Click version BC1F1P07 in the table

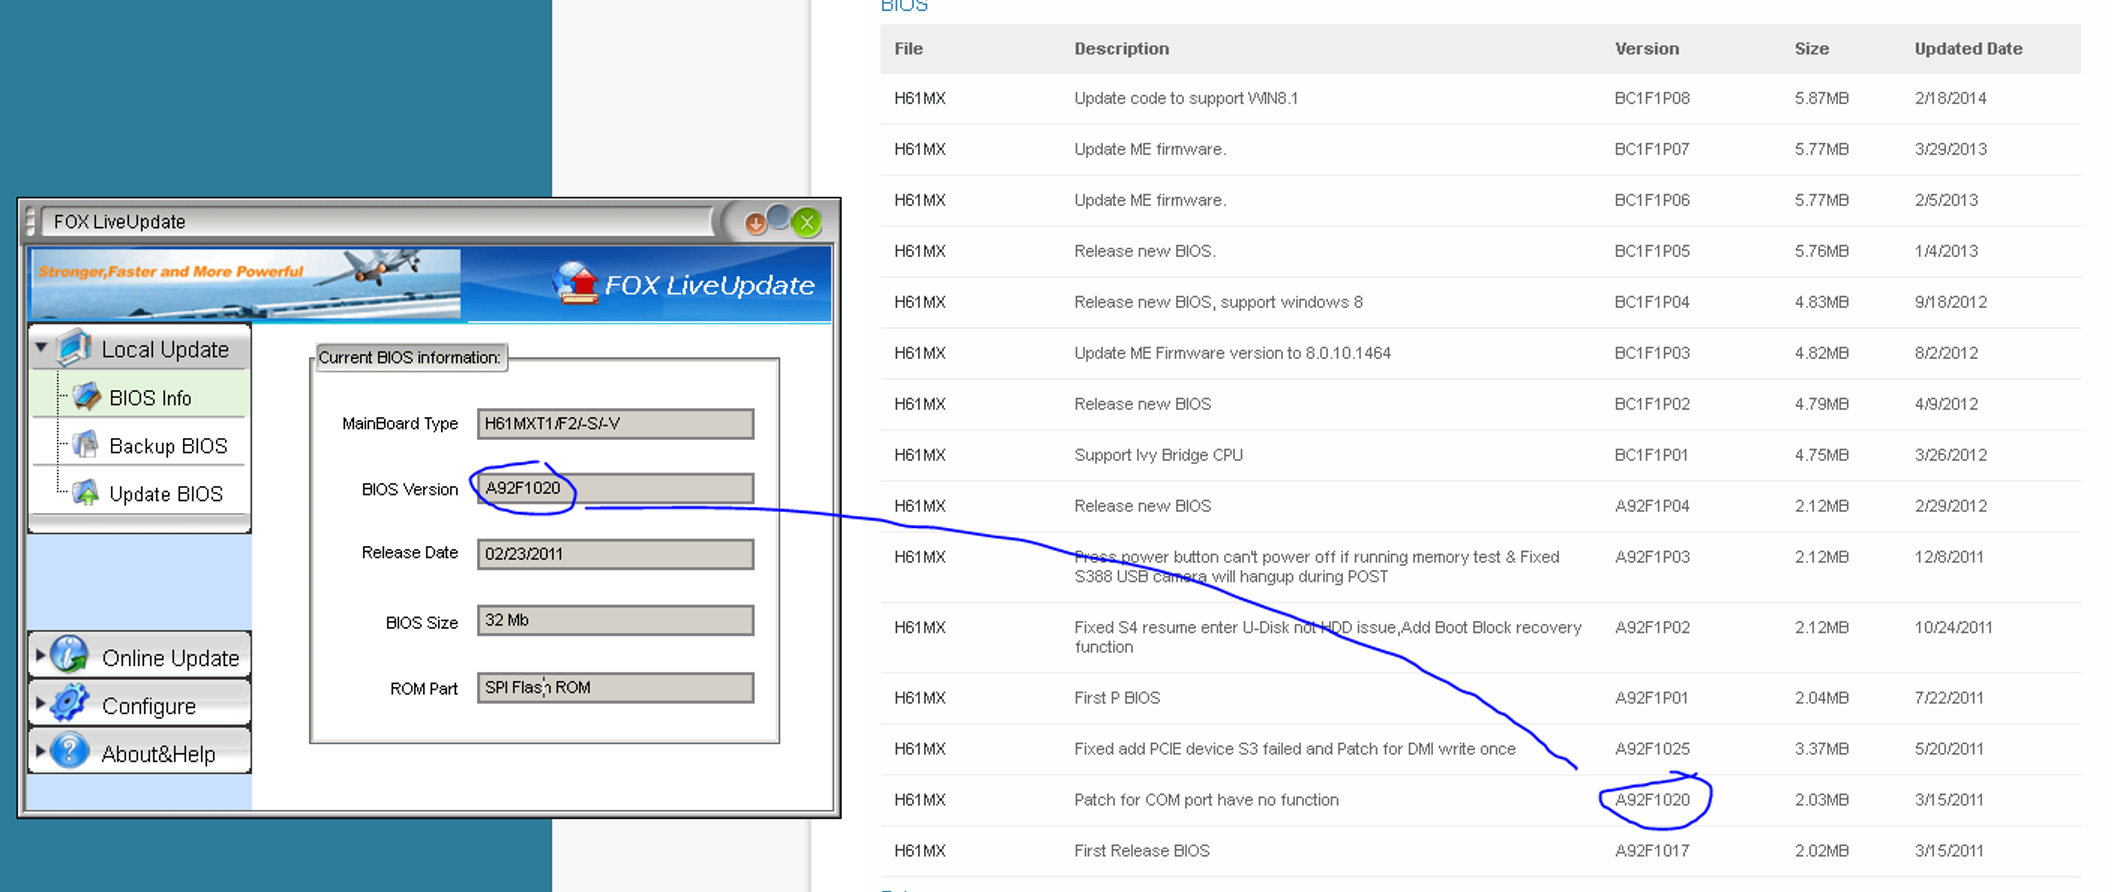1652,149
